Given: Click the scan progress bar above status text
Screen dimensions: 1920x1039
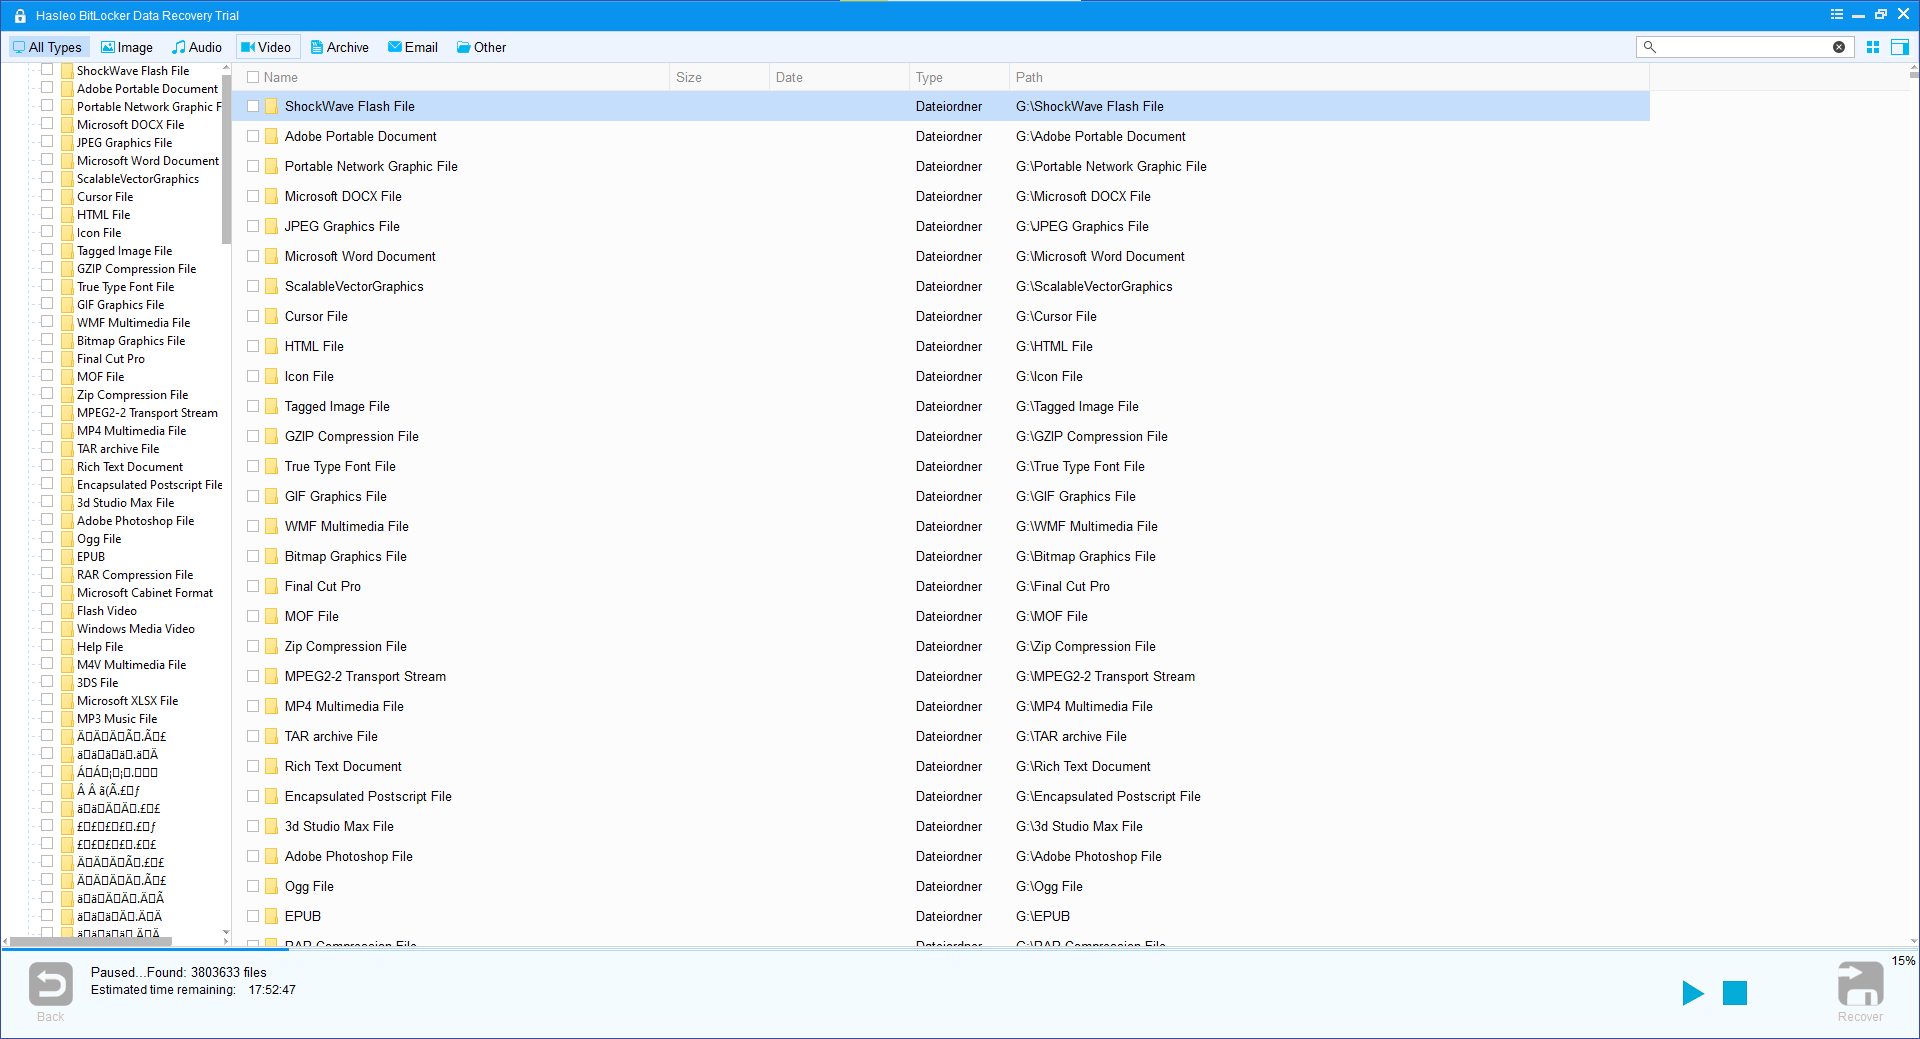Looking at the screenshot, I should click(x=960, y=949).
